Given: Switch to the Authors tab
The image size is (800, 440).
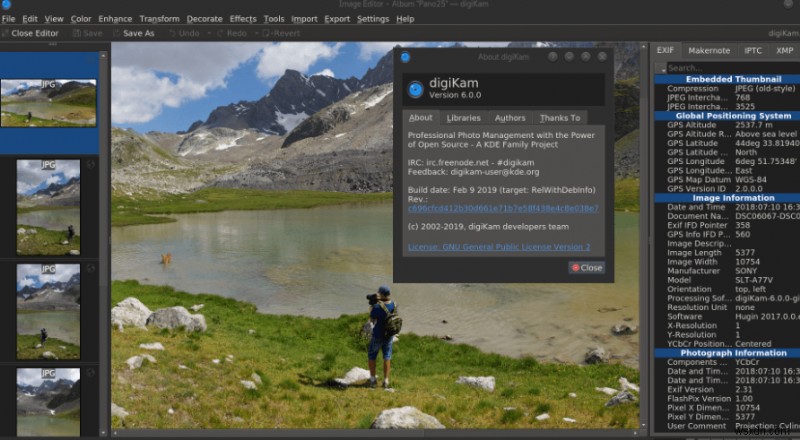Looking at the screenshot, I should pyautogui.click(x=510, y=118).
